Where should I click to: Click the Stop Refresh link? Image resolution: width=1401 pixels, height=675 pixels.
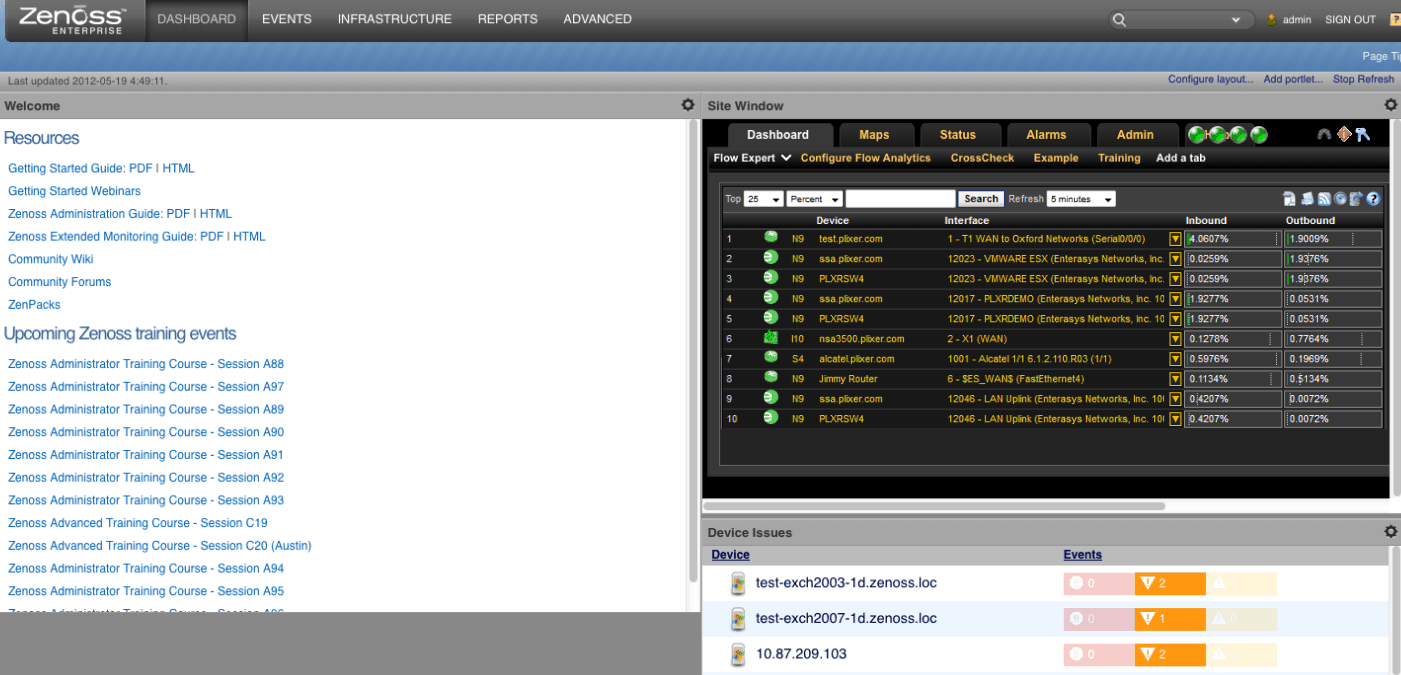tap(1363, 79)
